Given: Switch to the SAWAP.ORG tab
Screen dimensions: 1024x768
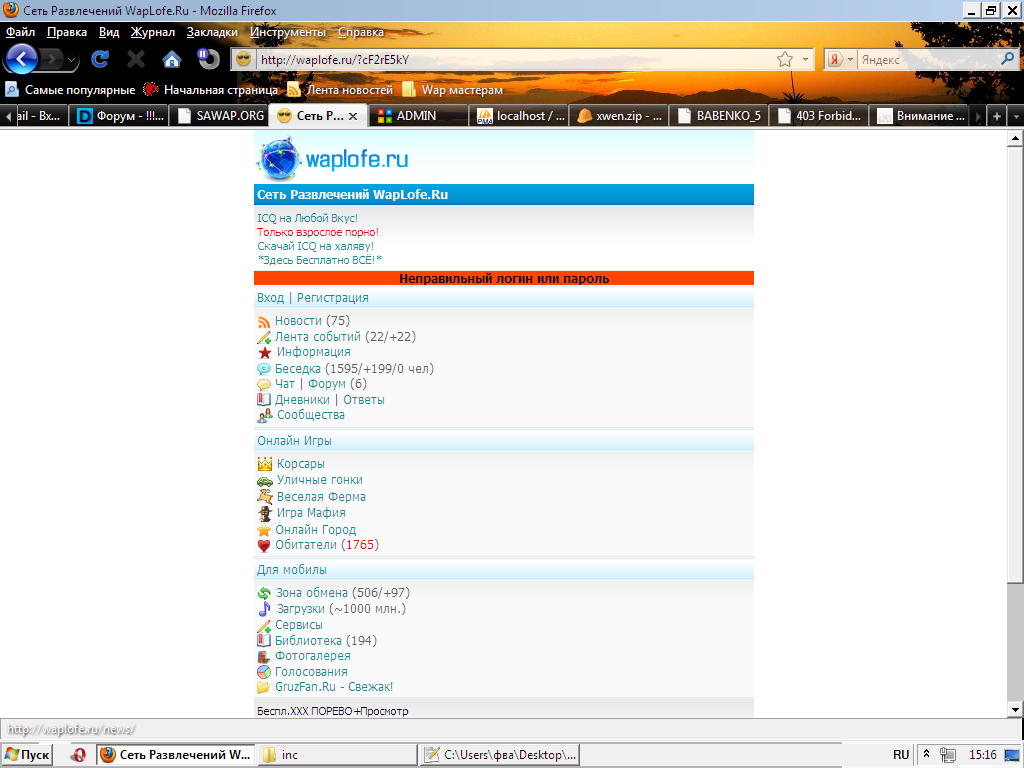Looking at the screenshot, I should pos(221,116).
